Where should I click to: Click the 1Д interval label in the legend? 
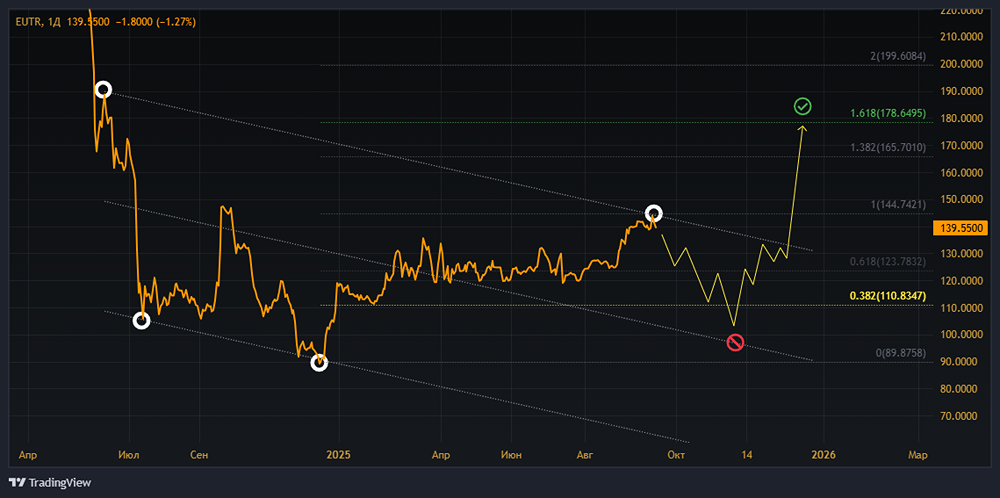(52, 22)
